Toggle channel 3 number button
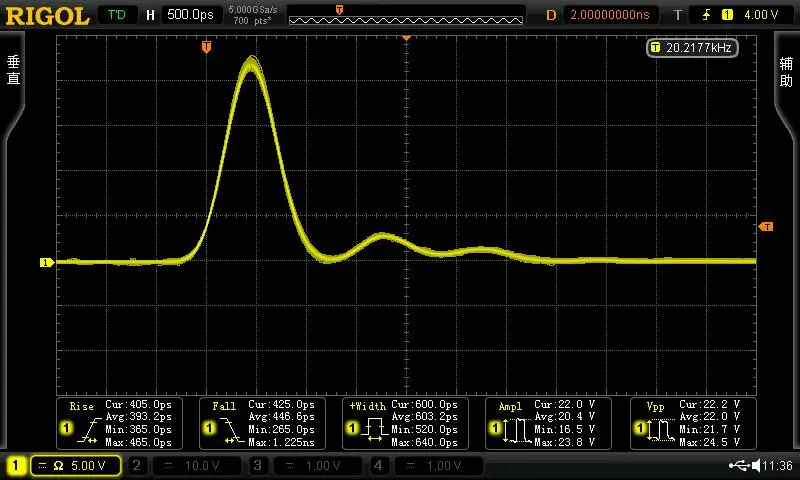 (x=257, y=465)
